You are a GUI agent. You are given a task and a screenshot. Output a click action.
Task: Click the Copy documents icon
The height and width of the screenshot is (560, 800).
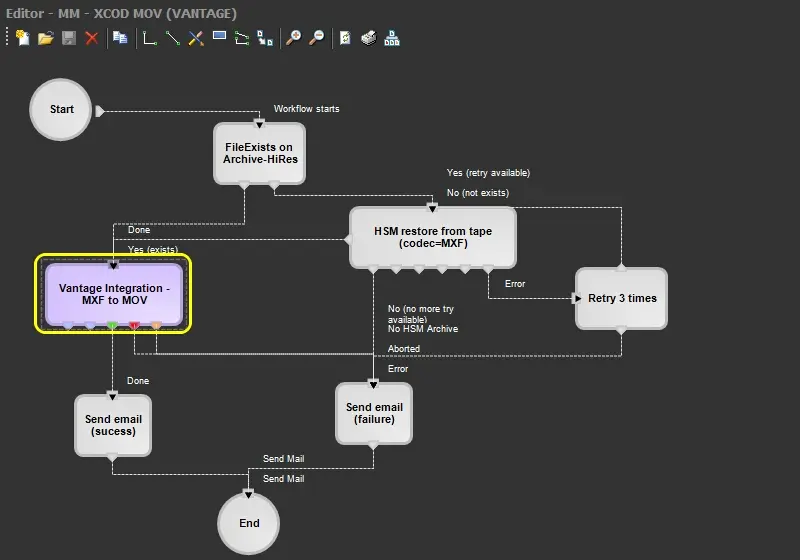pos(120,38)
